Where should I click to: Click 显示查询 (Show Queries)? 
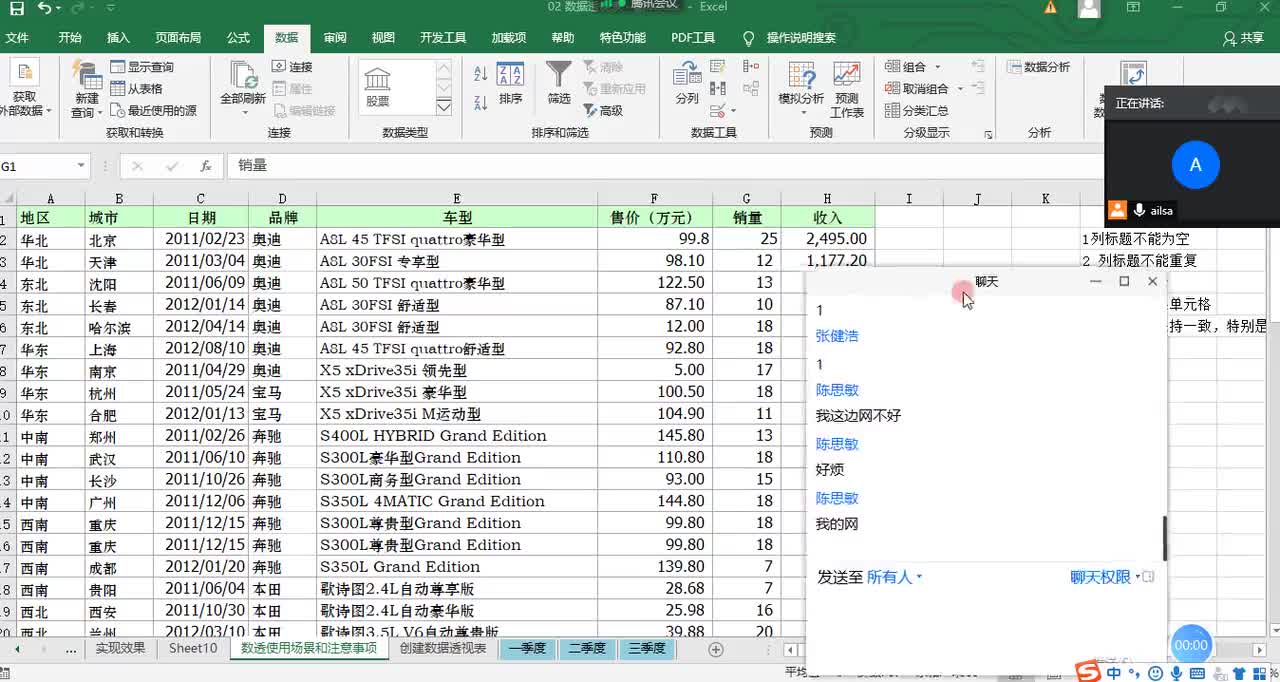141,67
